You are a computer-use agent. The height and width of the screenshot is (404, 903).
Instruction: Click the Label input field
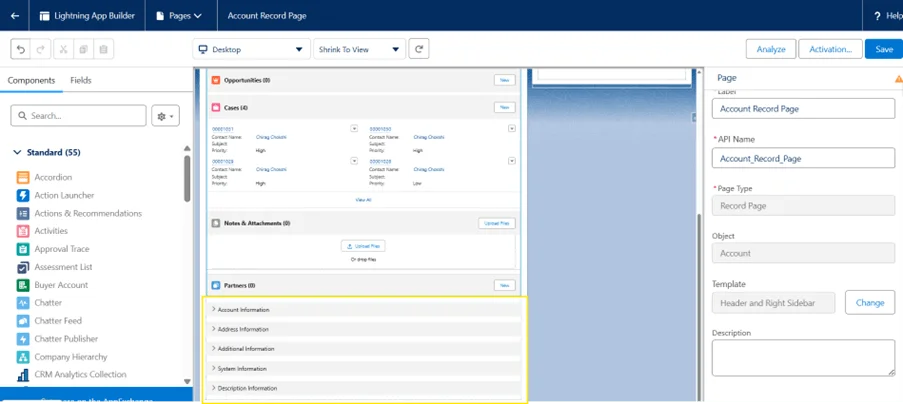[x=803, y=109]
